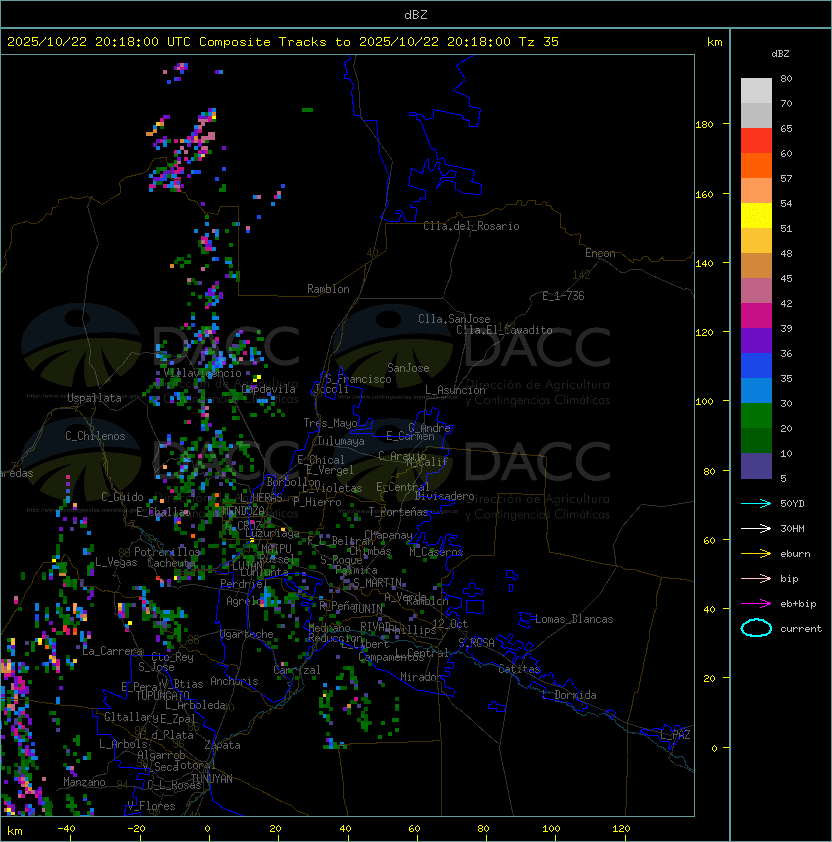The image size is (832, 842).
Task: Click the L_Dormida place label
Action: point(569,695)
